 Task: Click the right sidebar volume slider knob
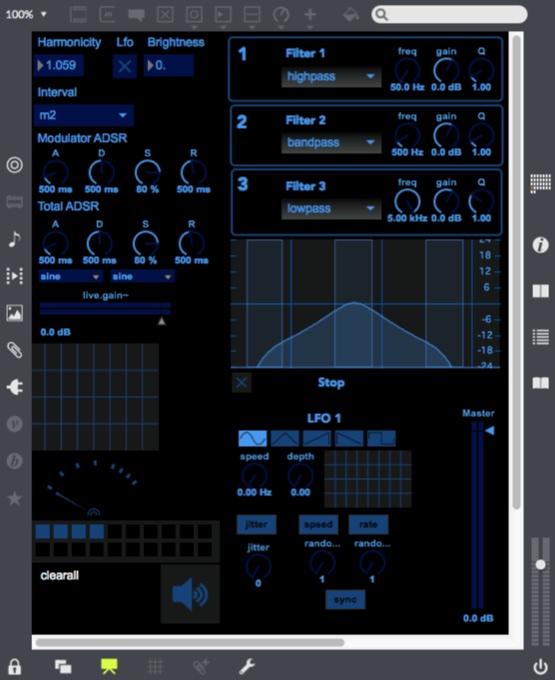tap(540, 564)
